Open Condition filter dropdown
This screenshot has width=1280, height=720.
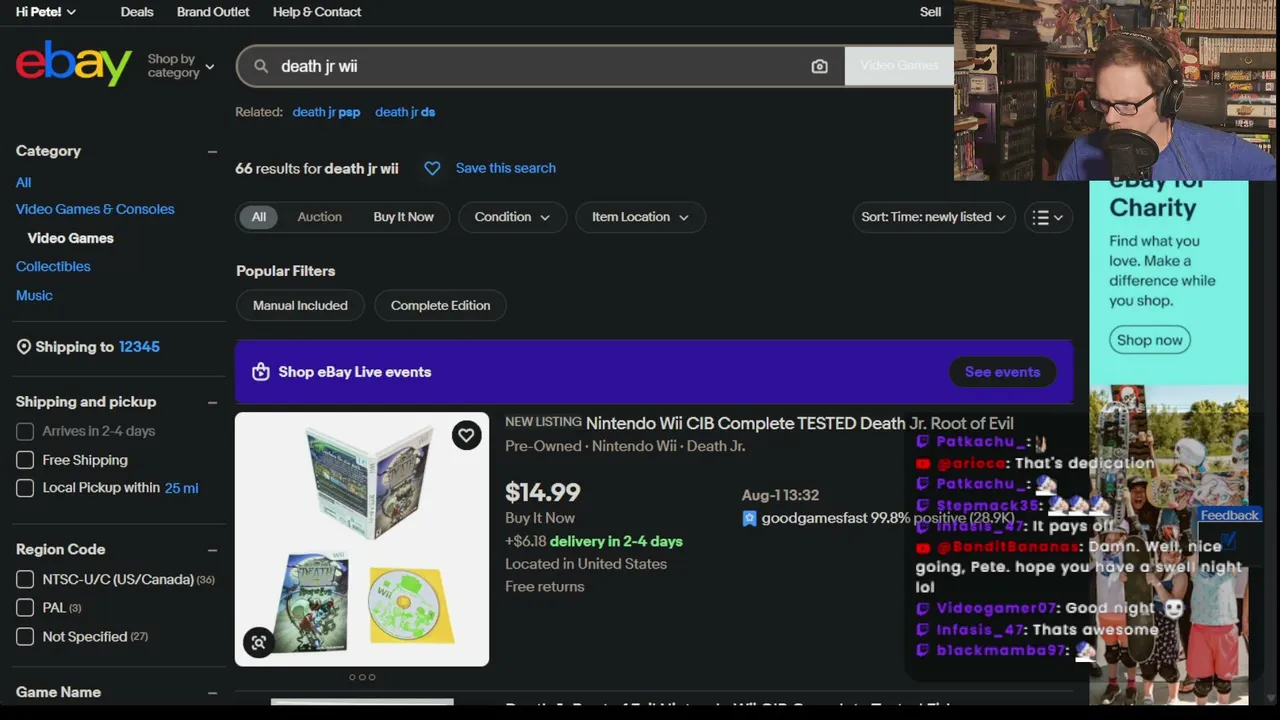[x=512, y=217]
